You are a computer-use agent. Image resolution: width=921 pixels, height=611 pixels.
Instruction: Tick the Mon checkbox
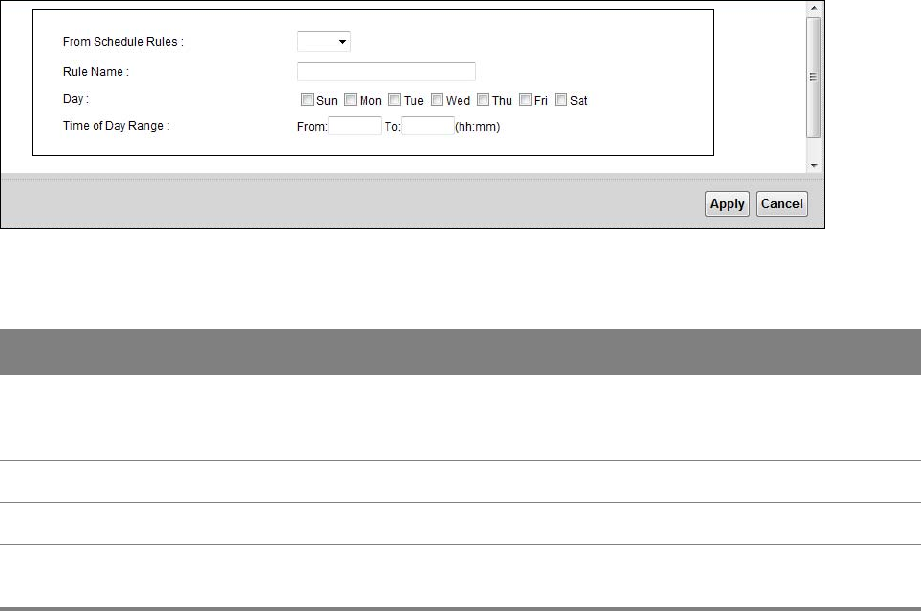[x=351, y=100]
